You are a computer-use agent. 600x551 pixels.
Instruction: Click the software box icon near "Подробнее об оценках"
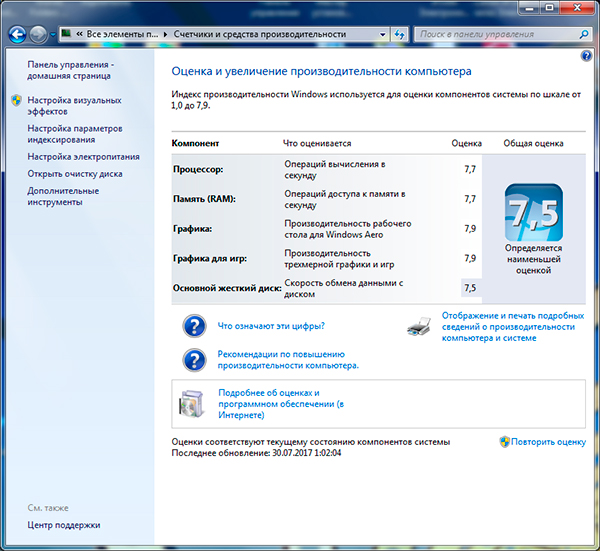(x=191, y=403)
